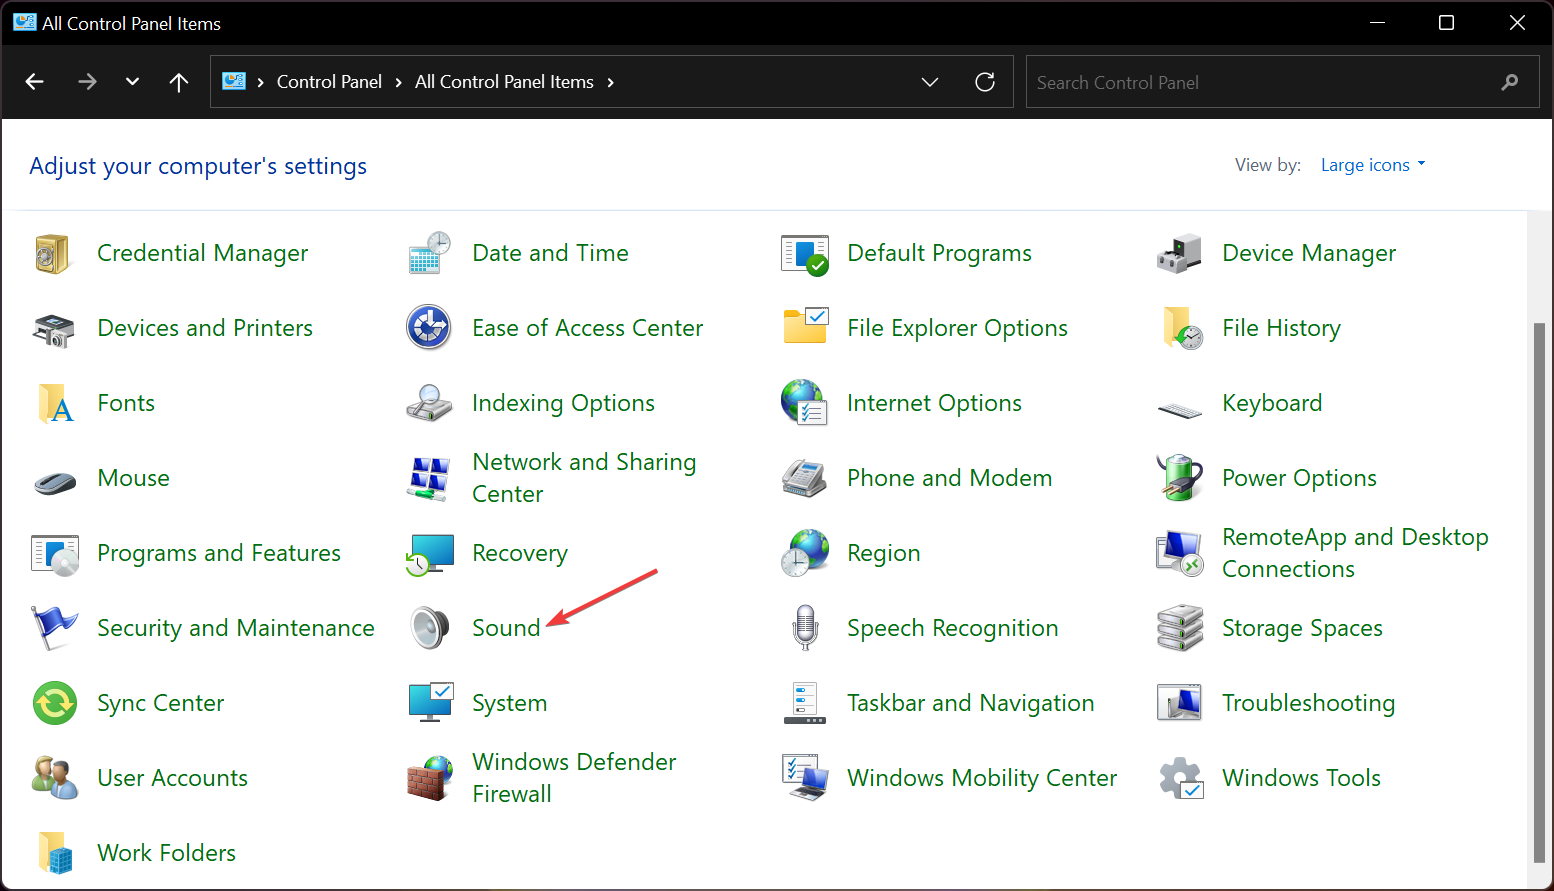Select Control Panel in the breadcrumb path
Screen dimensions: 1554x891
click(x=329, y=82)
